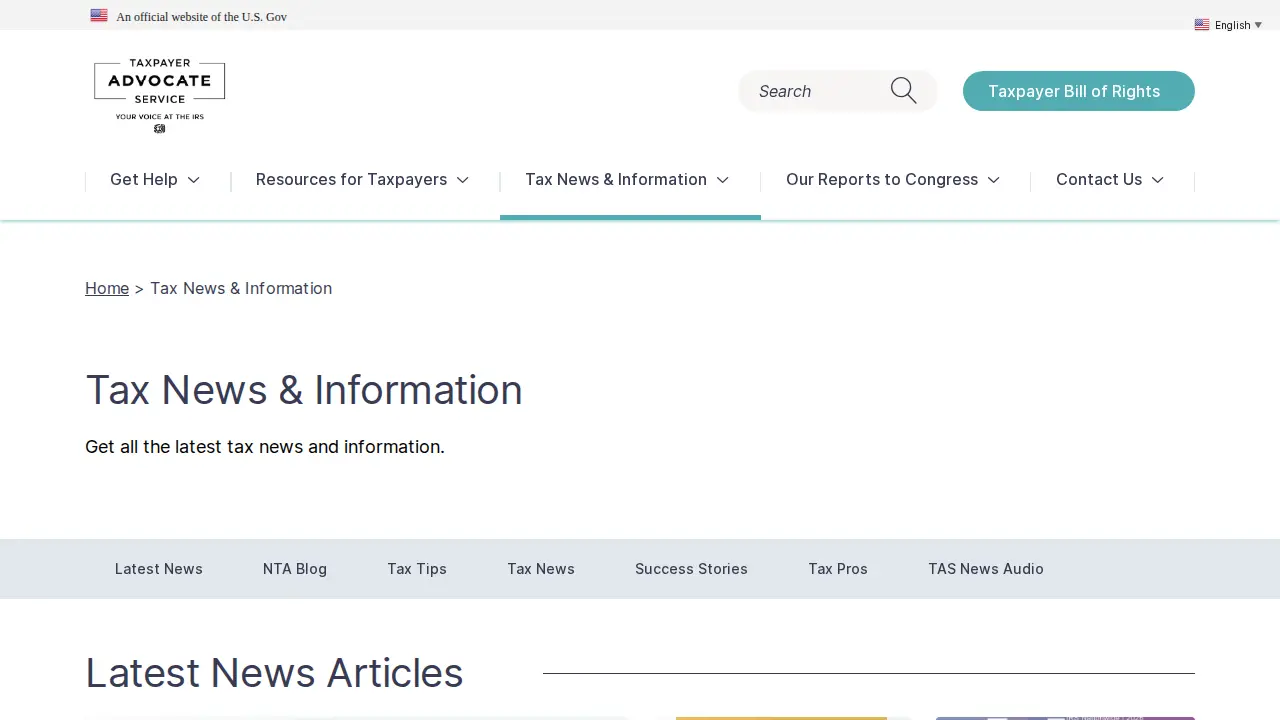Open the English language dropdown
Image resolution: width=1280 pixels, height=720 pixels.
click(x=1229, y=25)
